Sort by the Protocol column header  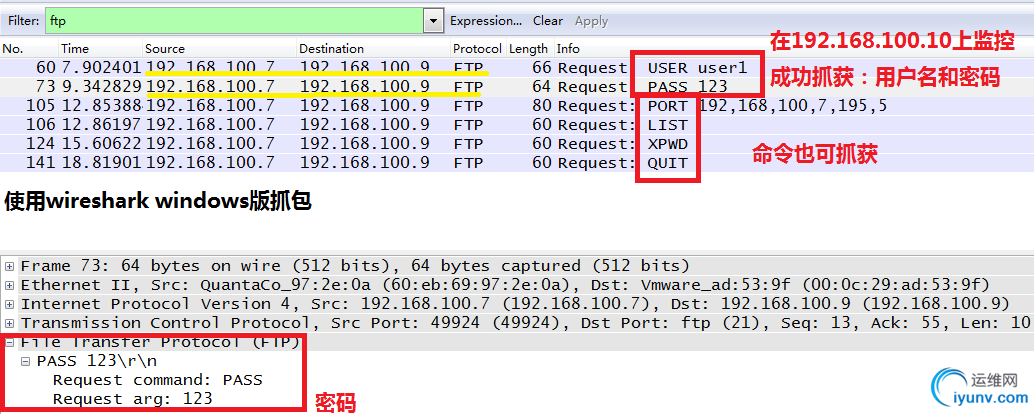477,48
